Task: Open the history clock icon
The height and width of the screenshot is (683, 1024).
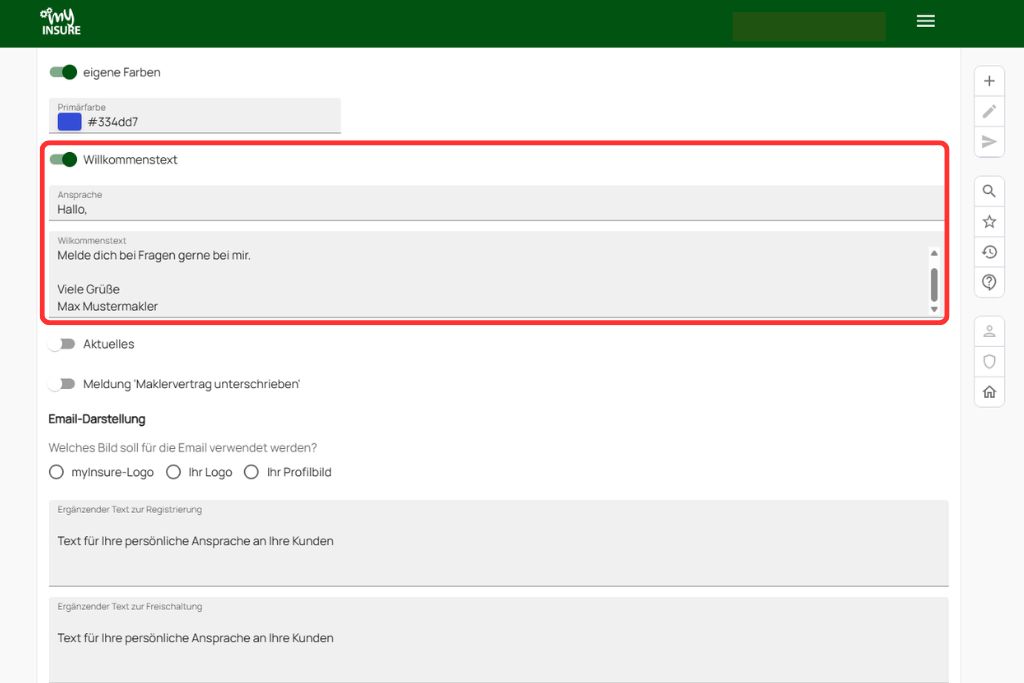Action: (989, 252)
